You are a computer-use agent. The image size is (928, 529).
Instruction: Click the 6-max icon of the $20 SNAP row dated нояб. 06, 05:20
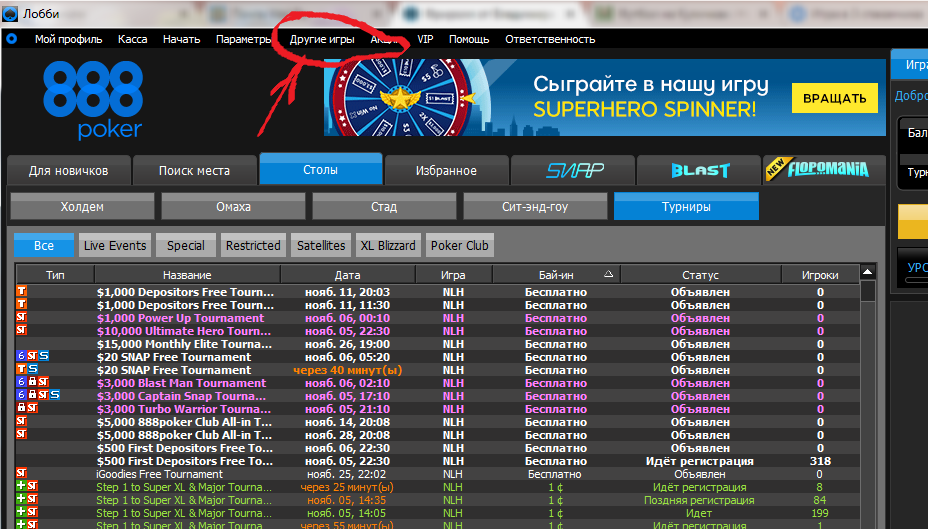[21, 356]
